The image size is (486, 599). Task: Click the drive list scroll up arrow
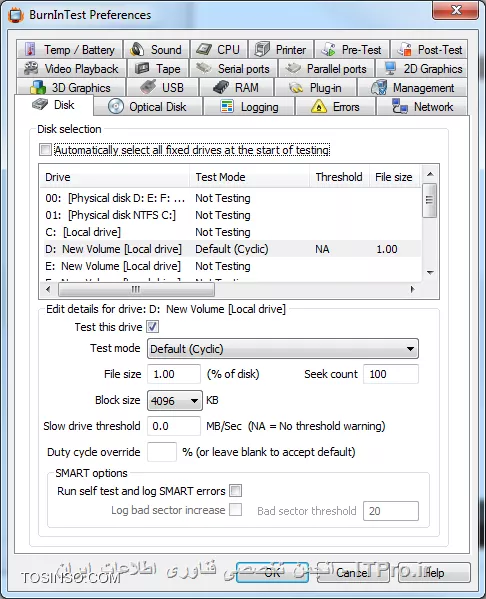[430, 174]
